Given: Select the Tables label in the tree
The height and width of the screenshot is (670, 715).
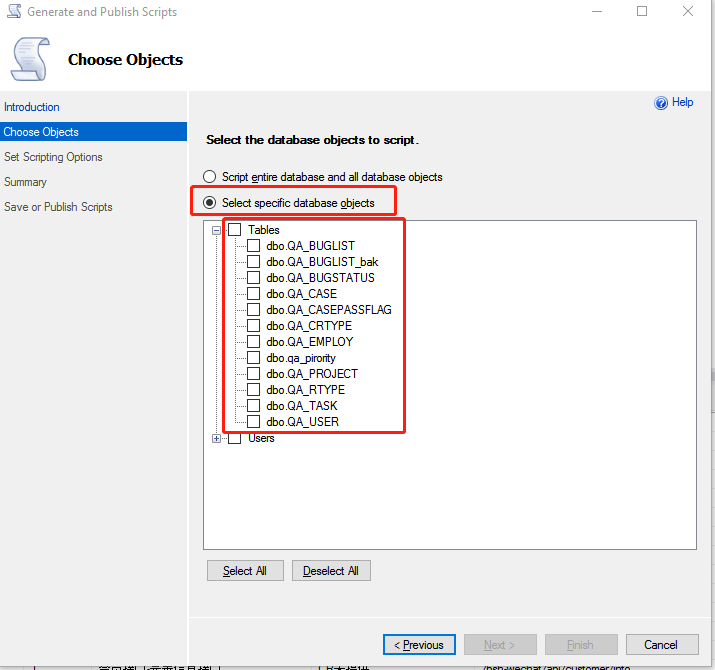Looking at the screenshot, I should click(x=264, y=230).
